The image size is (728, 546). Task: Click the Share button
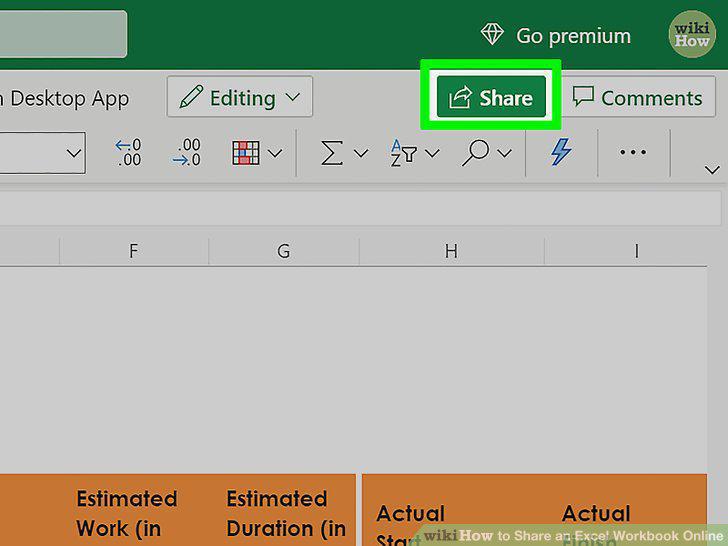(x=491, y=97)
